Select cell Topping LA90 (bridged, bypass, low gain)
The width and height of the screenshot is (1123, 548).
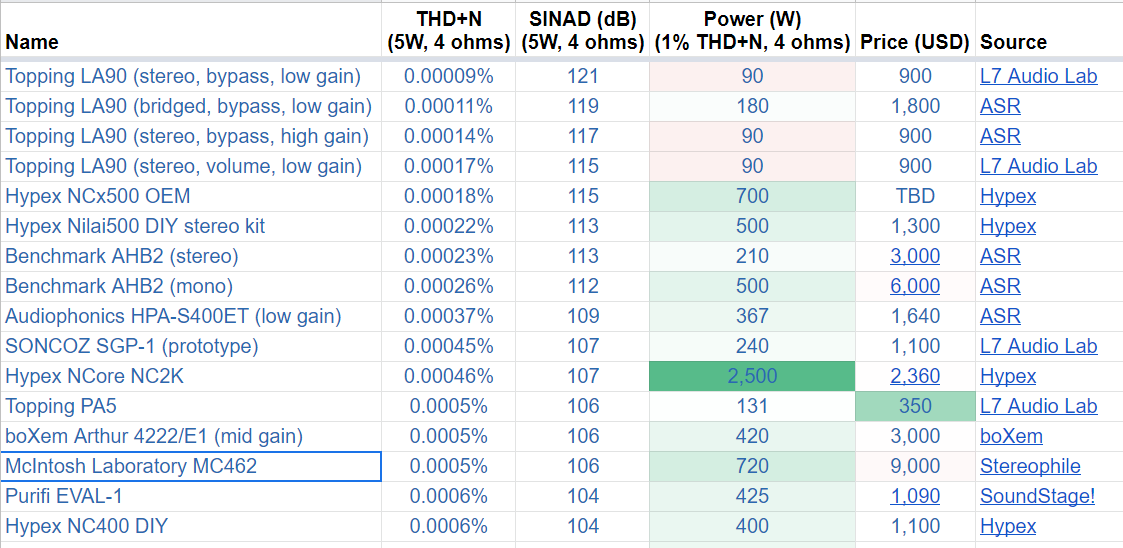pos(191,106)
